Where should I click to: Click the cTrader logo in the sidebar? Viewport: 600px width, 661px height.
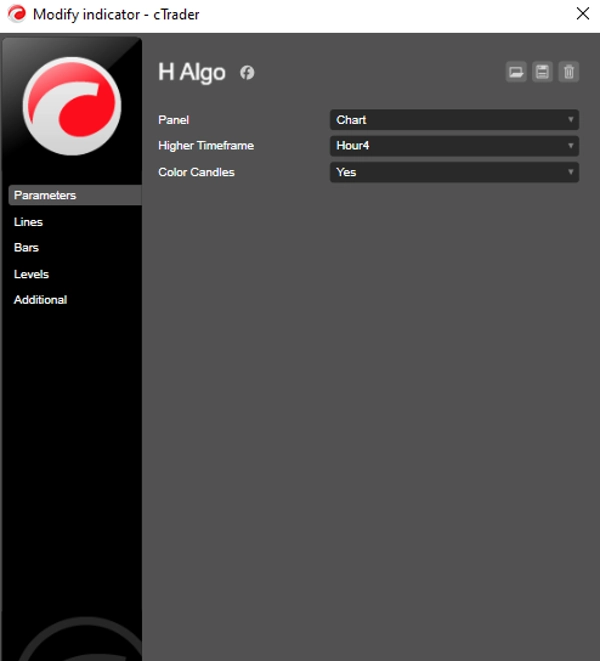click(x=72, y=106)
